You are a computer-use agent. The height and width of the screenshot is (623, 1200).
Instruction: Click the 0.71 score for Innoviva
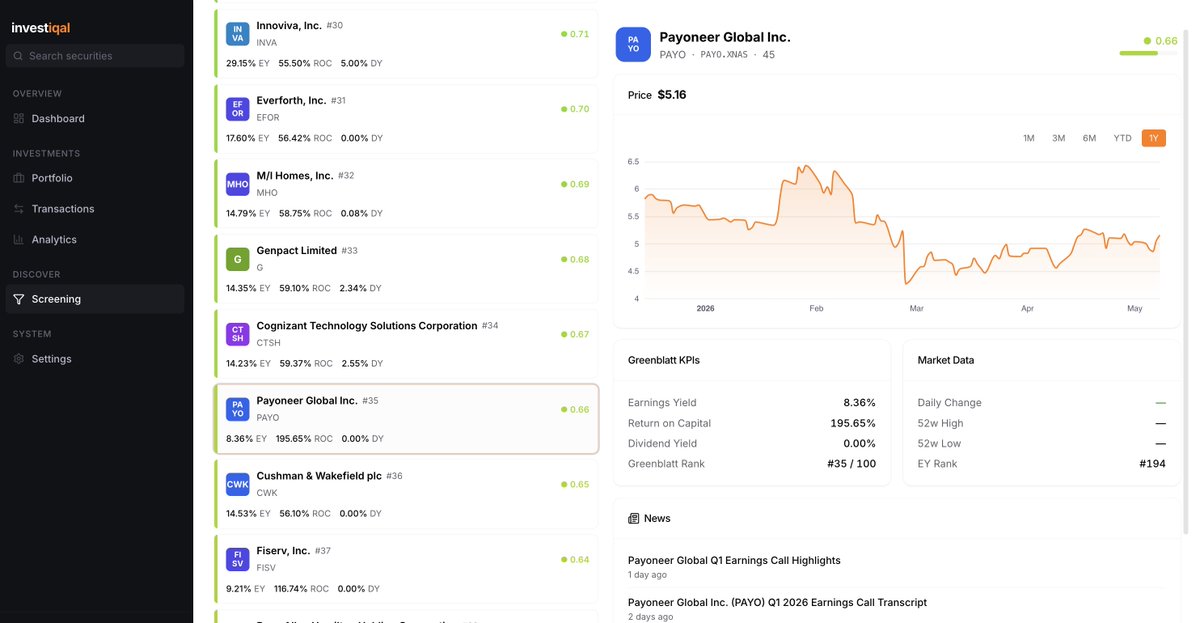coord(575,34)
